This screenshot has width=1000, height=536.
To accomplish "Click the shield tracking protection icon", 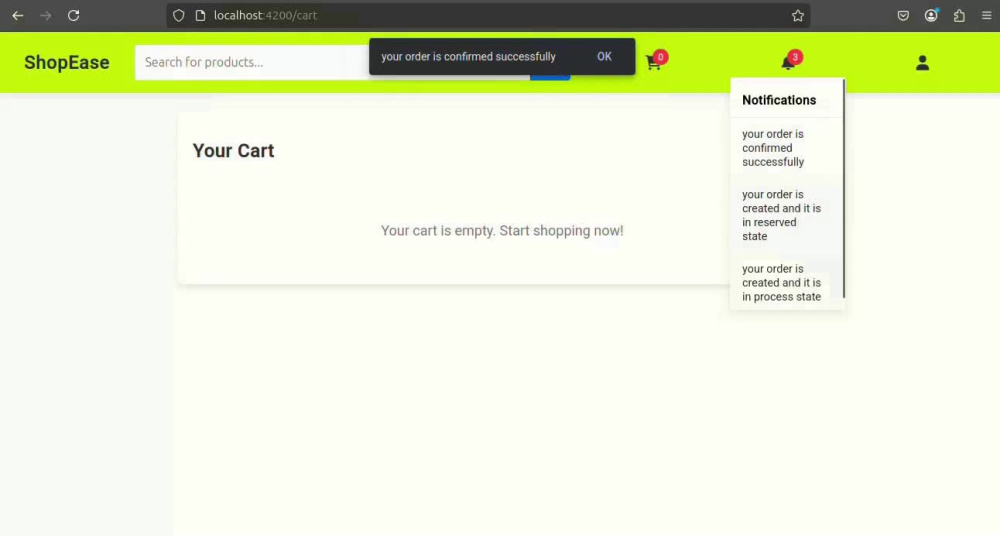I will (x=179, y=15).
